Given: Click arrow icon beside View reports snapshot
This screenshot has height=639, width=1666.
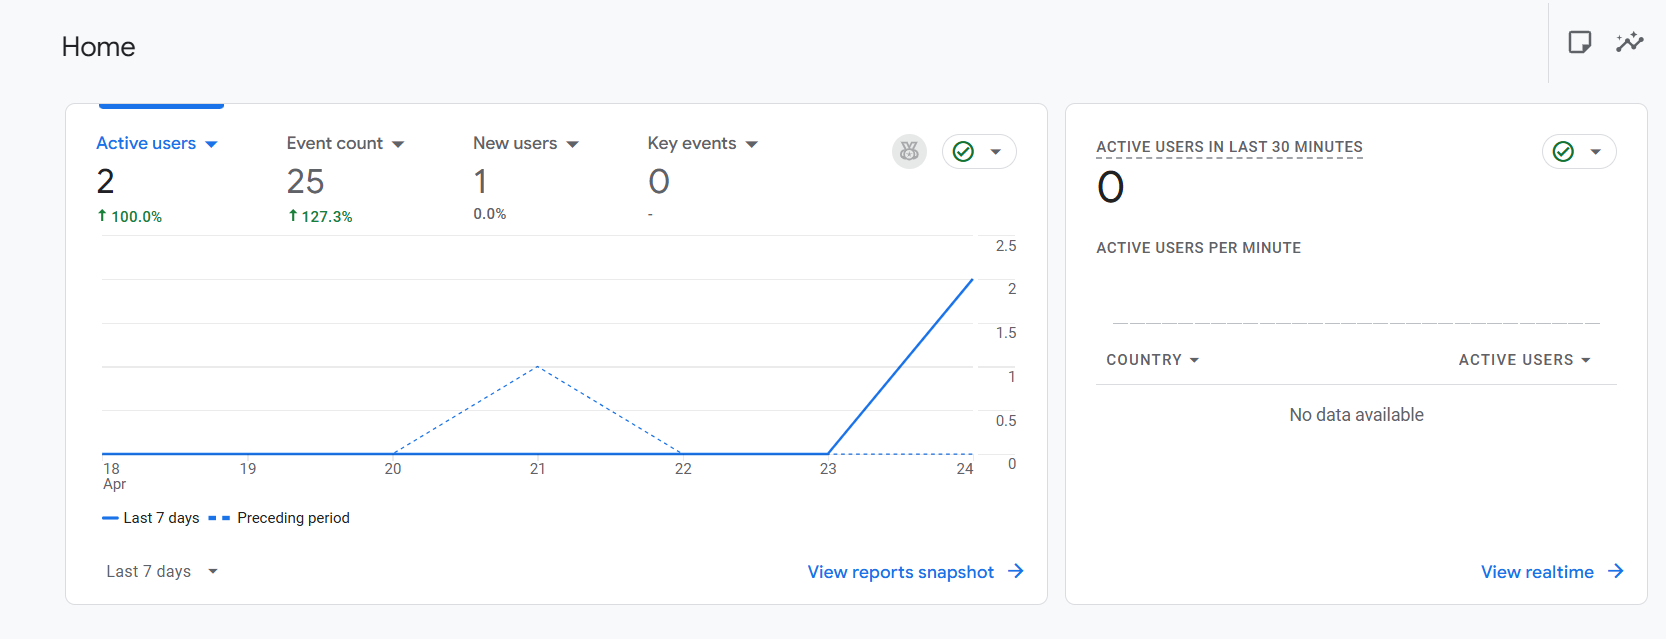Looking at the screenshot, I should pos(1016,571).
